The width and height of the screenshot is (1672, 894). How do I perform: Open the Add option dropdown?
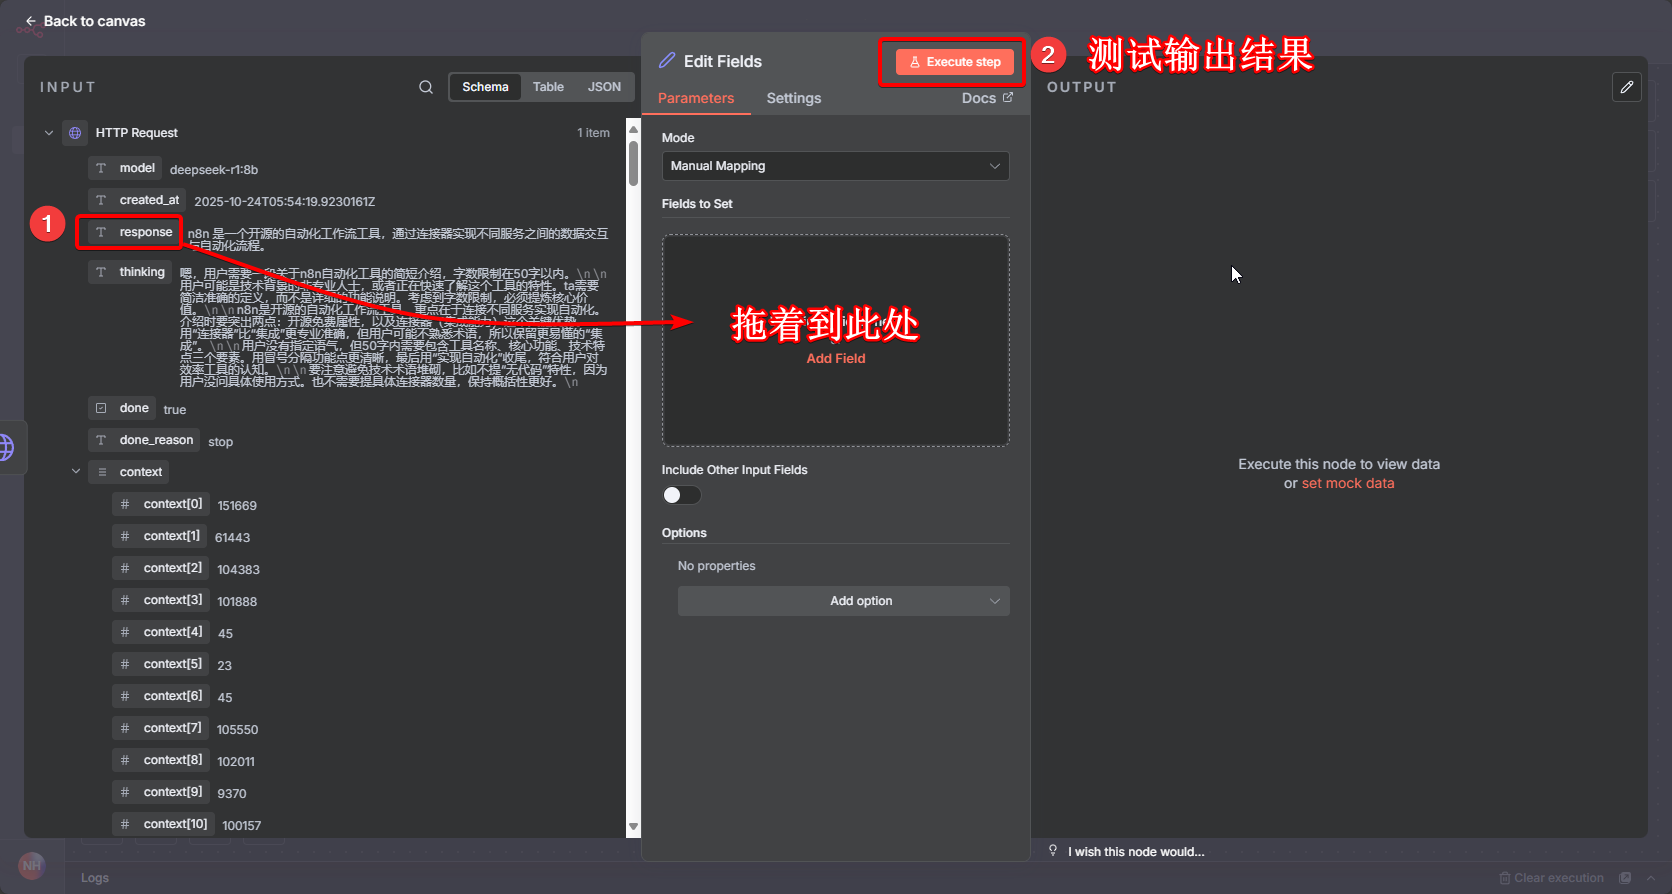tap(843, 601)
